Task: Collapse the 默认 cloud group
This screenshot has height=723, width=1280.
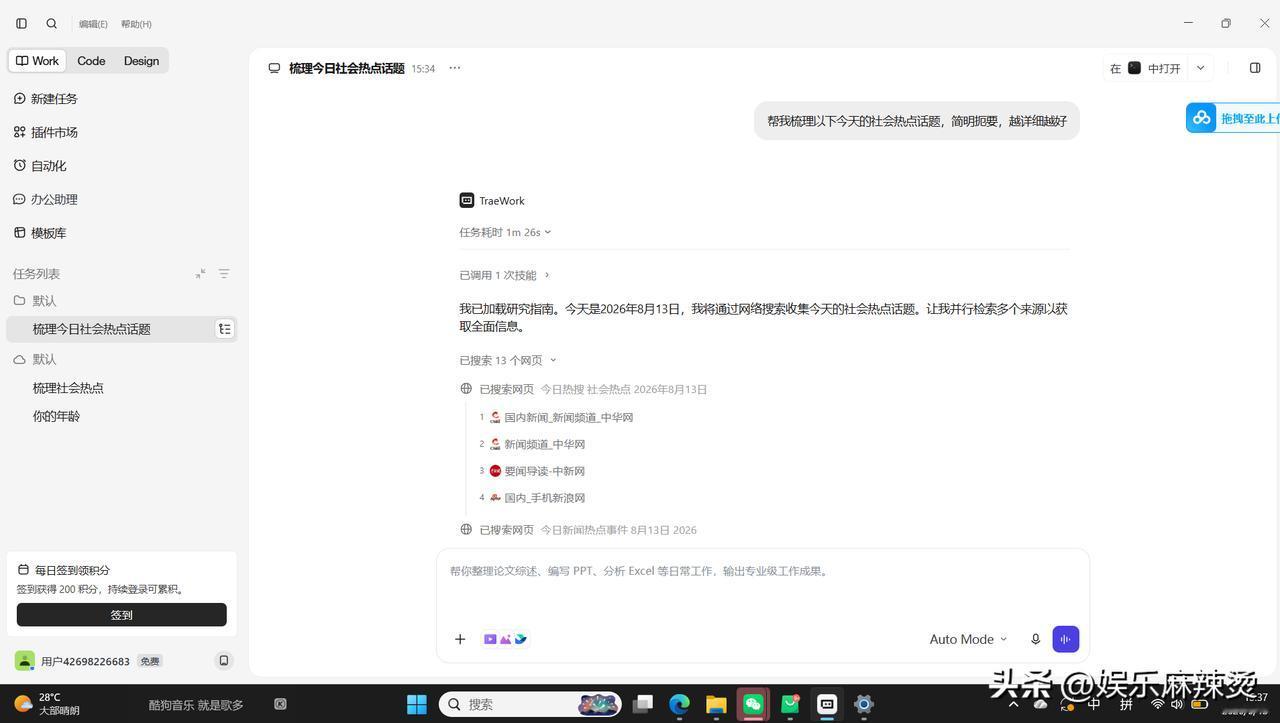Action: [x=35, y=359]
